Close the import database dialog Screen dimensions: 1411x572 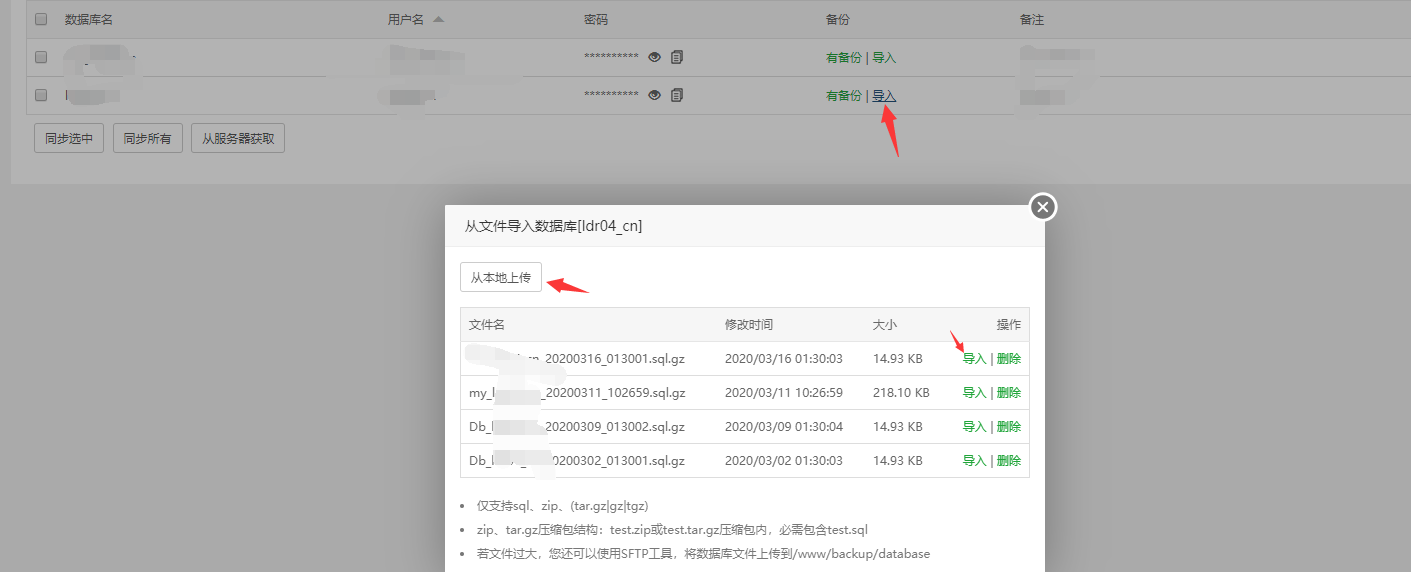point(1043,207)
